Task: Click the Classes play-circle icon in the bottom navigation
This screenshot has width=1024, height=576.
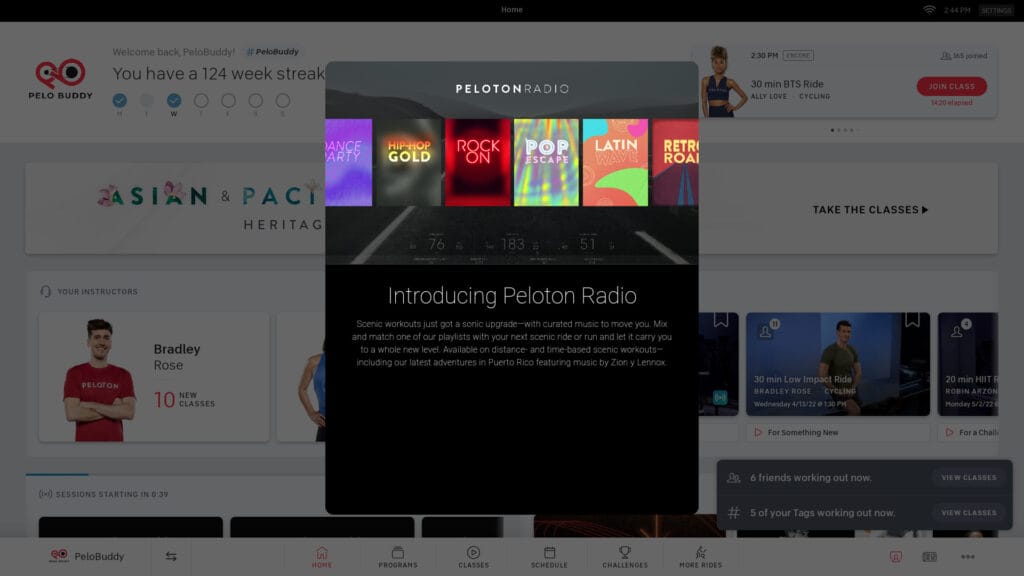Action: point(473,552)
